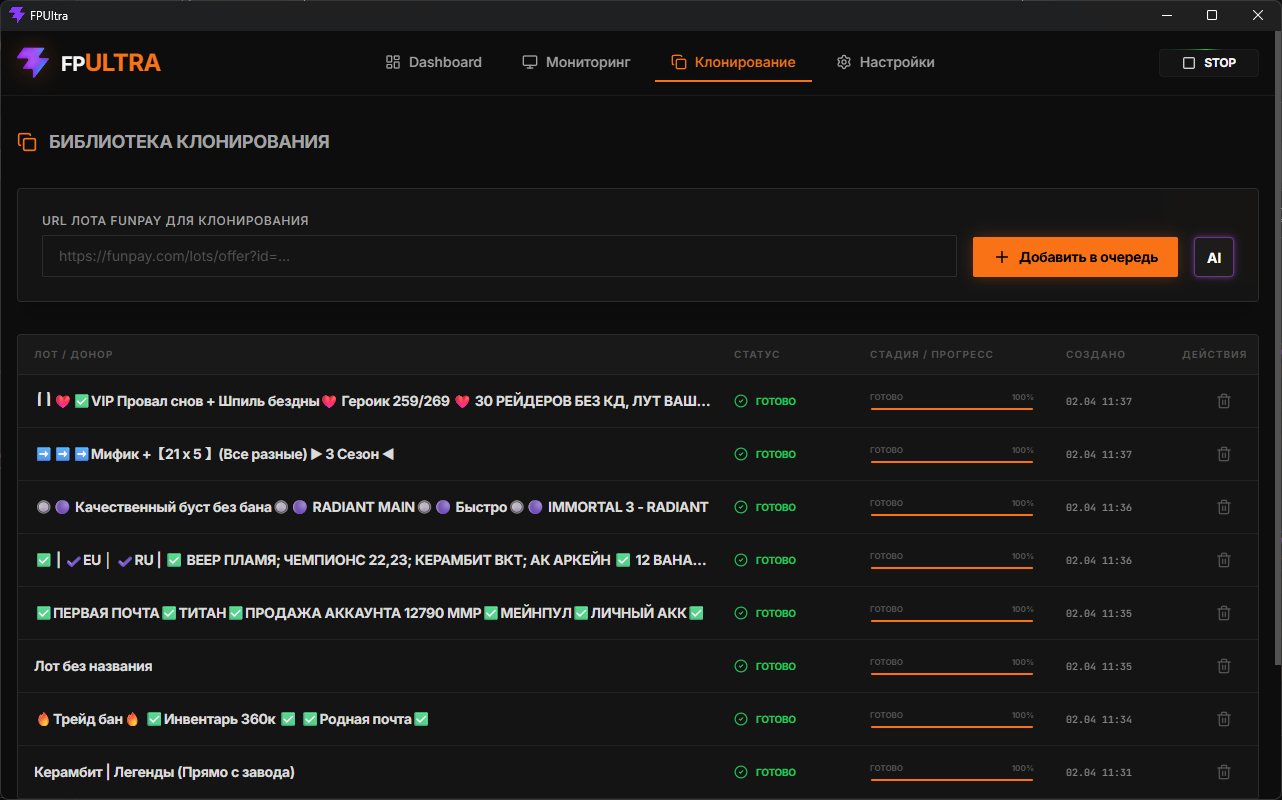Viewport: 1282px width, 800px height.
Task: Remove the Качественный буст без бана lot
Action: [1223, 507]
